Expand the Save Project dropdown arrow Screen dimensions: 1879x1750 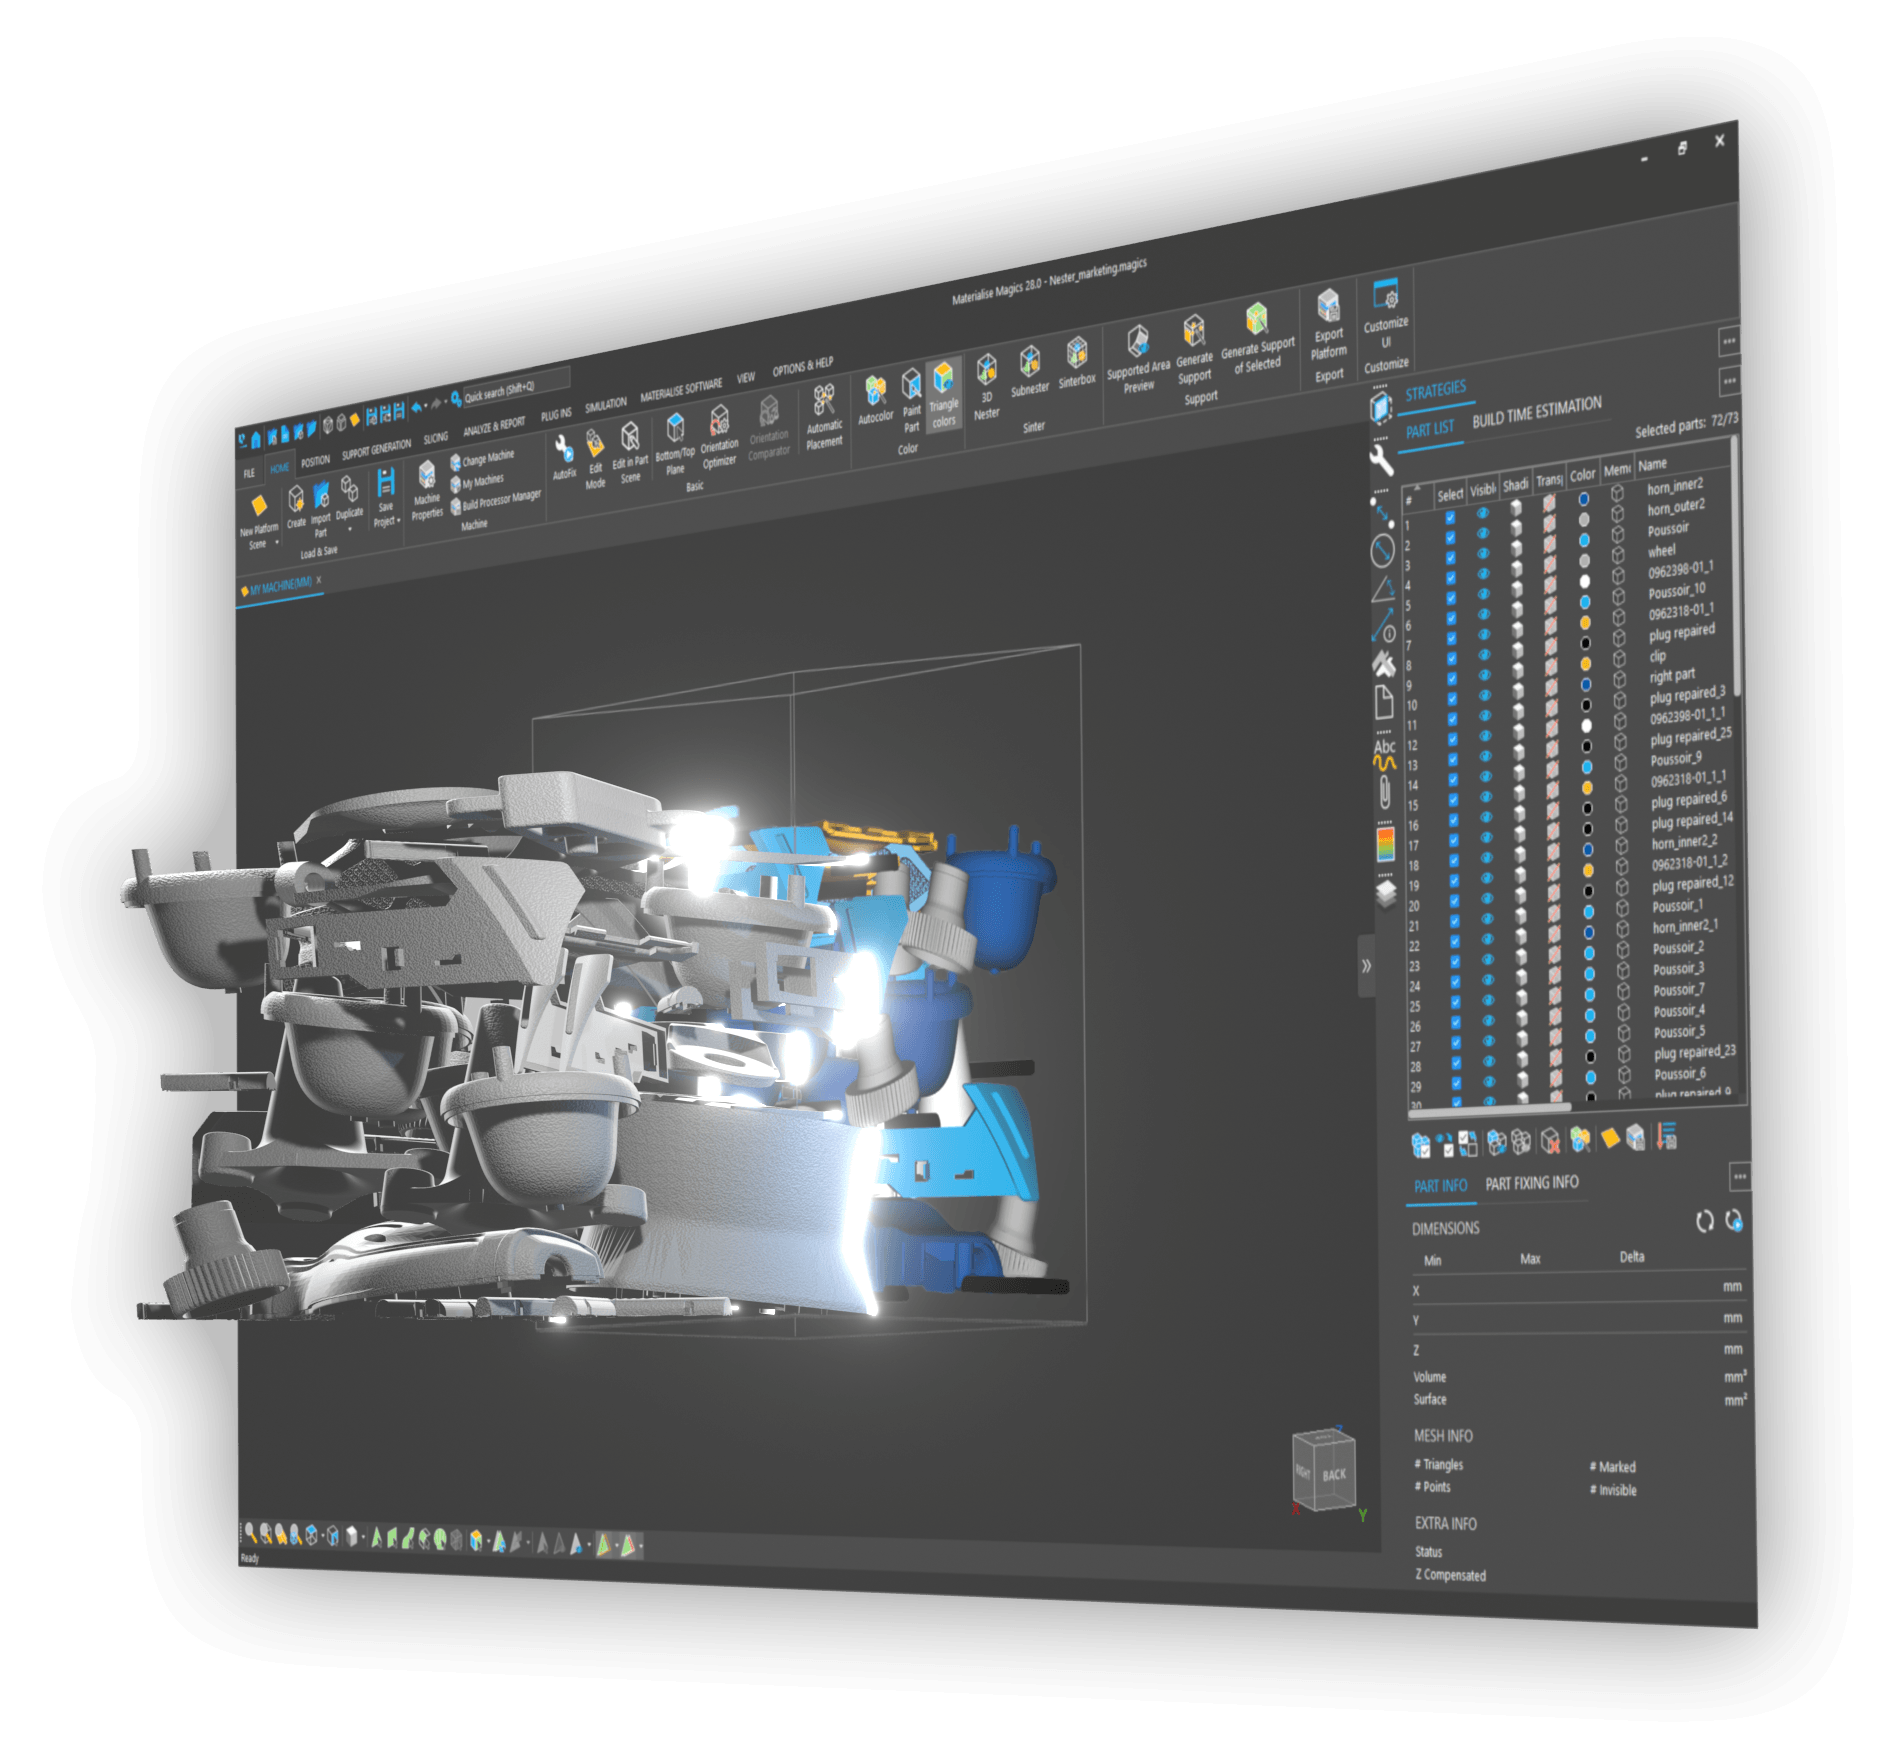click(x=398, y=521)
